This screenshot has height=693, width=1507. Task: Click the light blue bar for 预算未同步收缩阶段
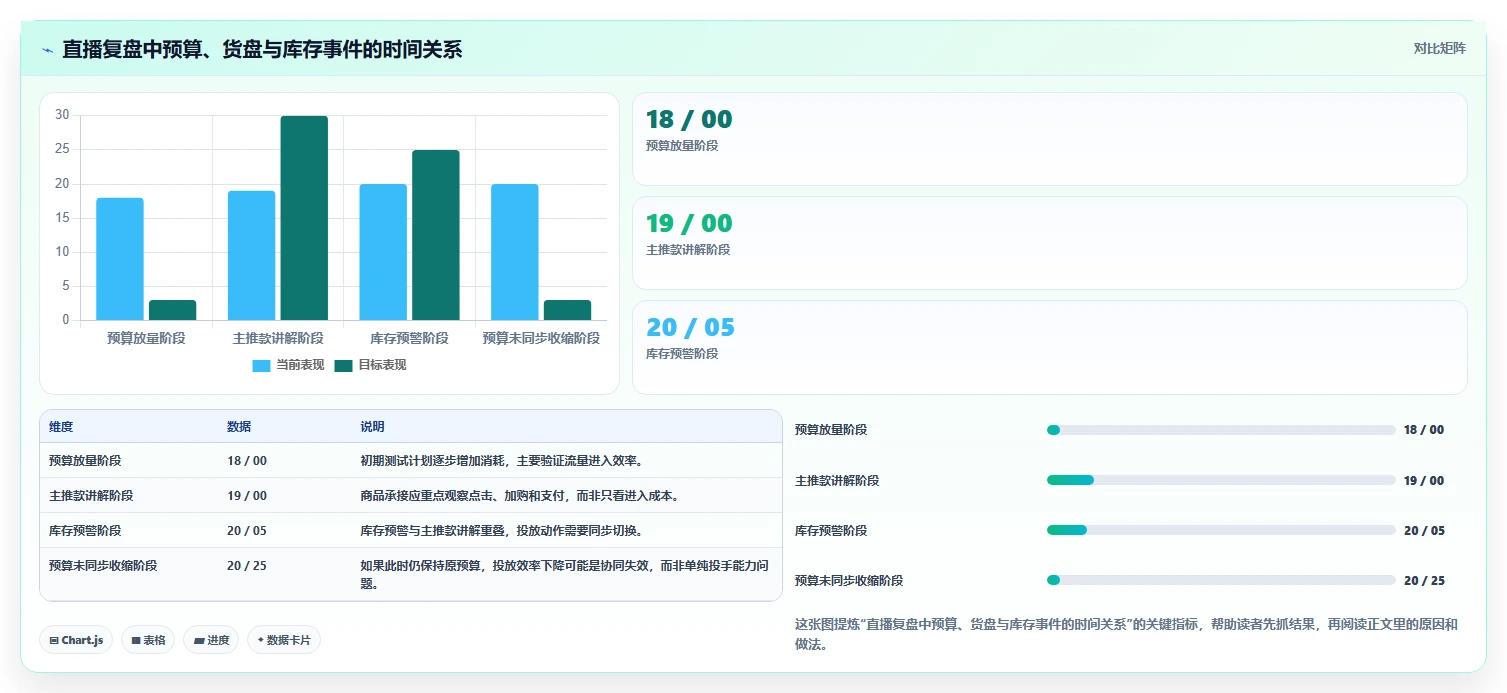515,252
